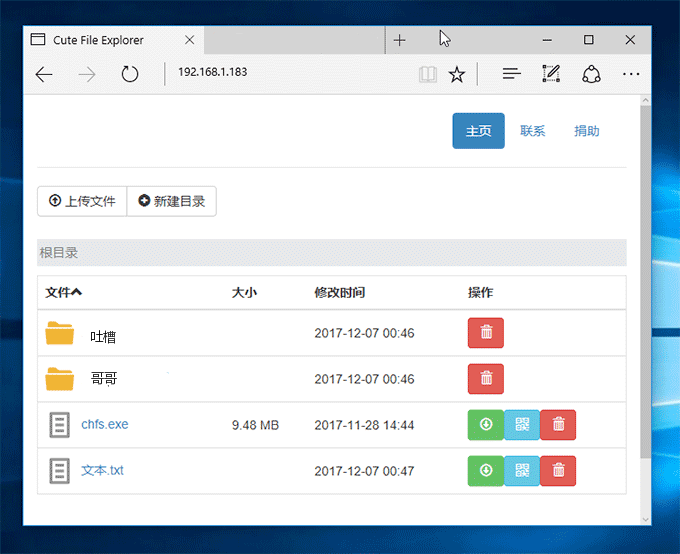Delete the 哥哥 folder
This screenshot has height=554, width=680.
485,379
